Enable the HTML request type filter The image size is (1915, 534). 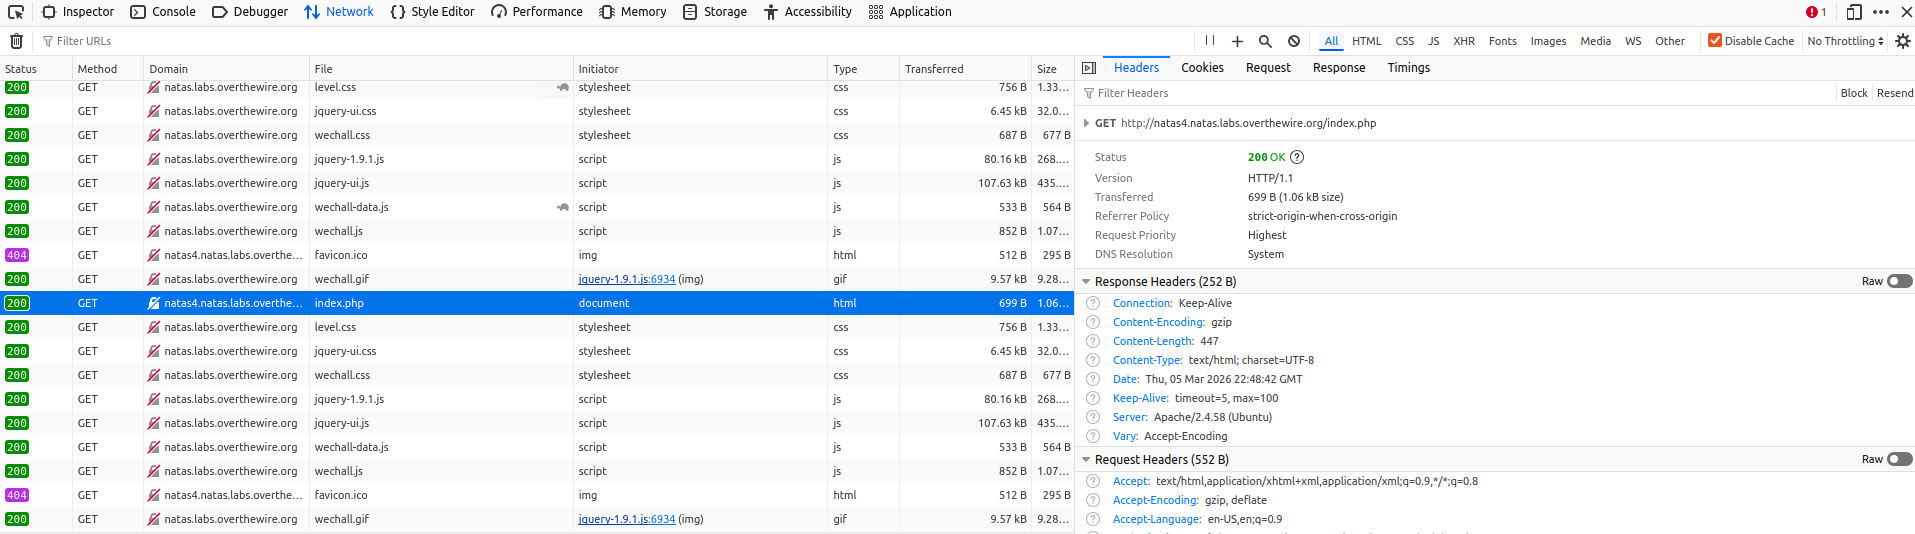tap(1366, 41)
